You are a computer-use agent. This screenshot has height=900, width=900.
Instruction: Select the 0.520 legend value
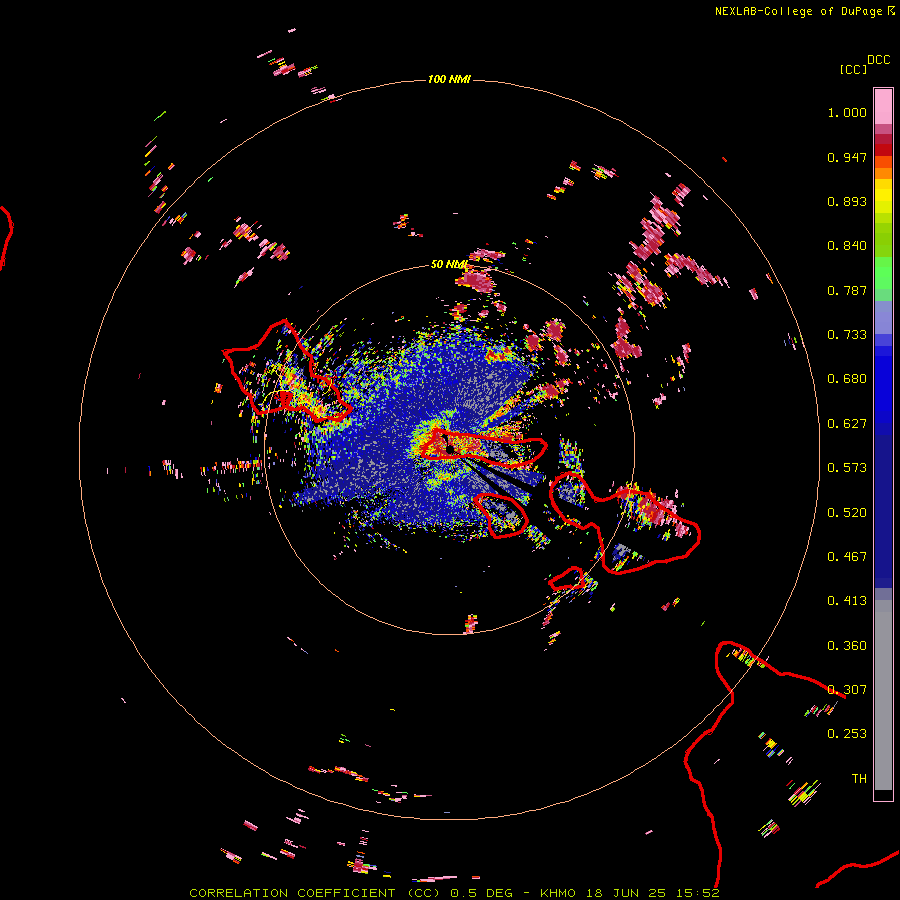coord(847,513)
